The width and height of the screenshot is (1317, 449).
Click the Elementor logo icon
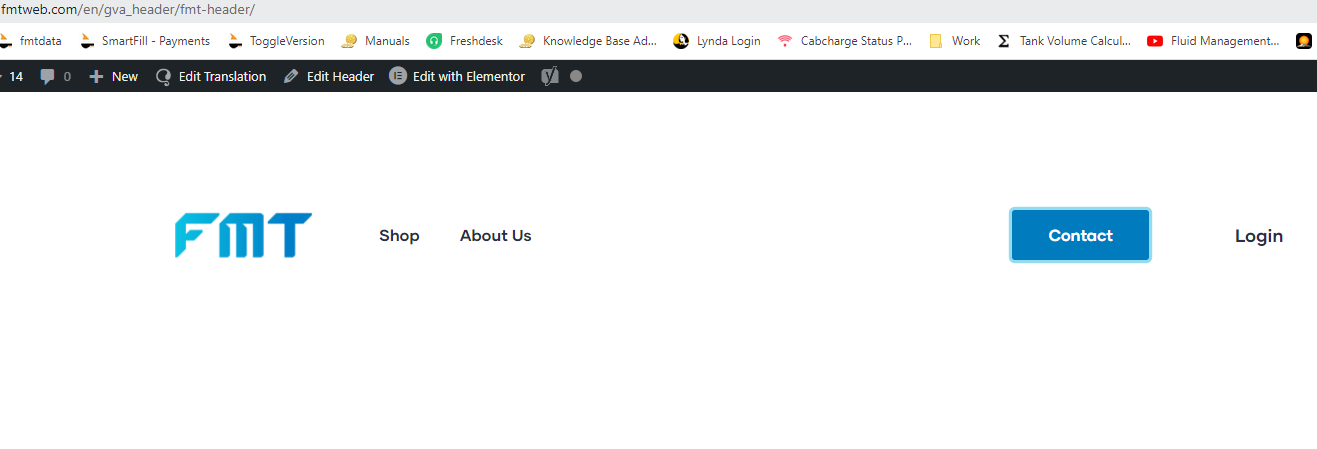(398, 76)
